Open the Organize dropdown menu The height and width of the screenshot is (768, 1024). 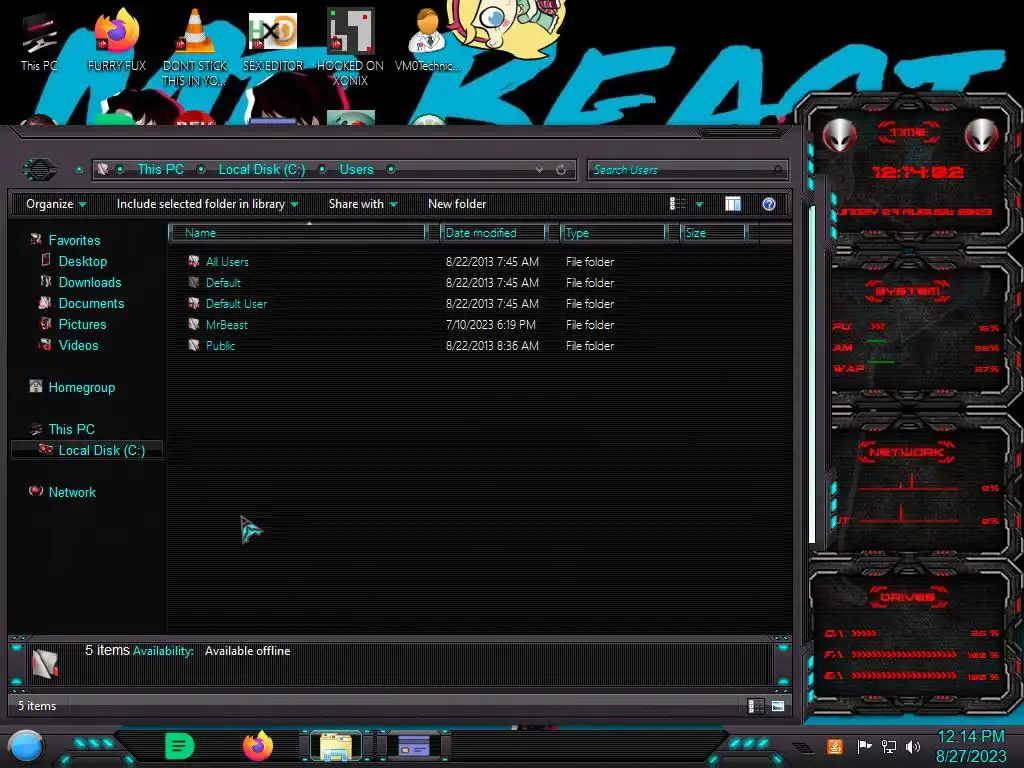(56, 204)
